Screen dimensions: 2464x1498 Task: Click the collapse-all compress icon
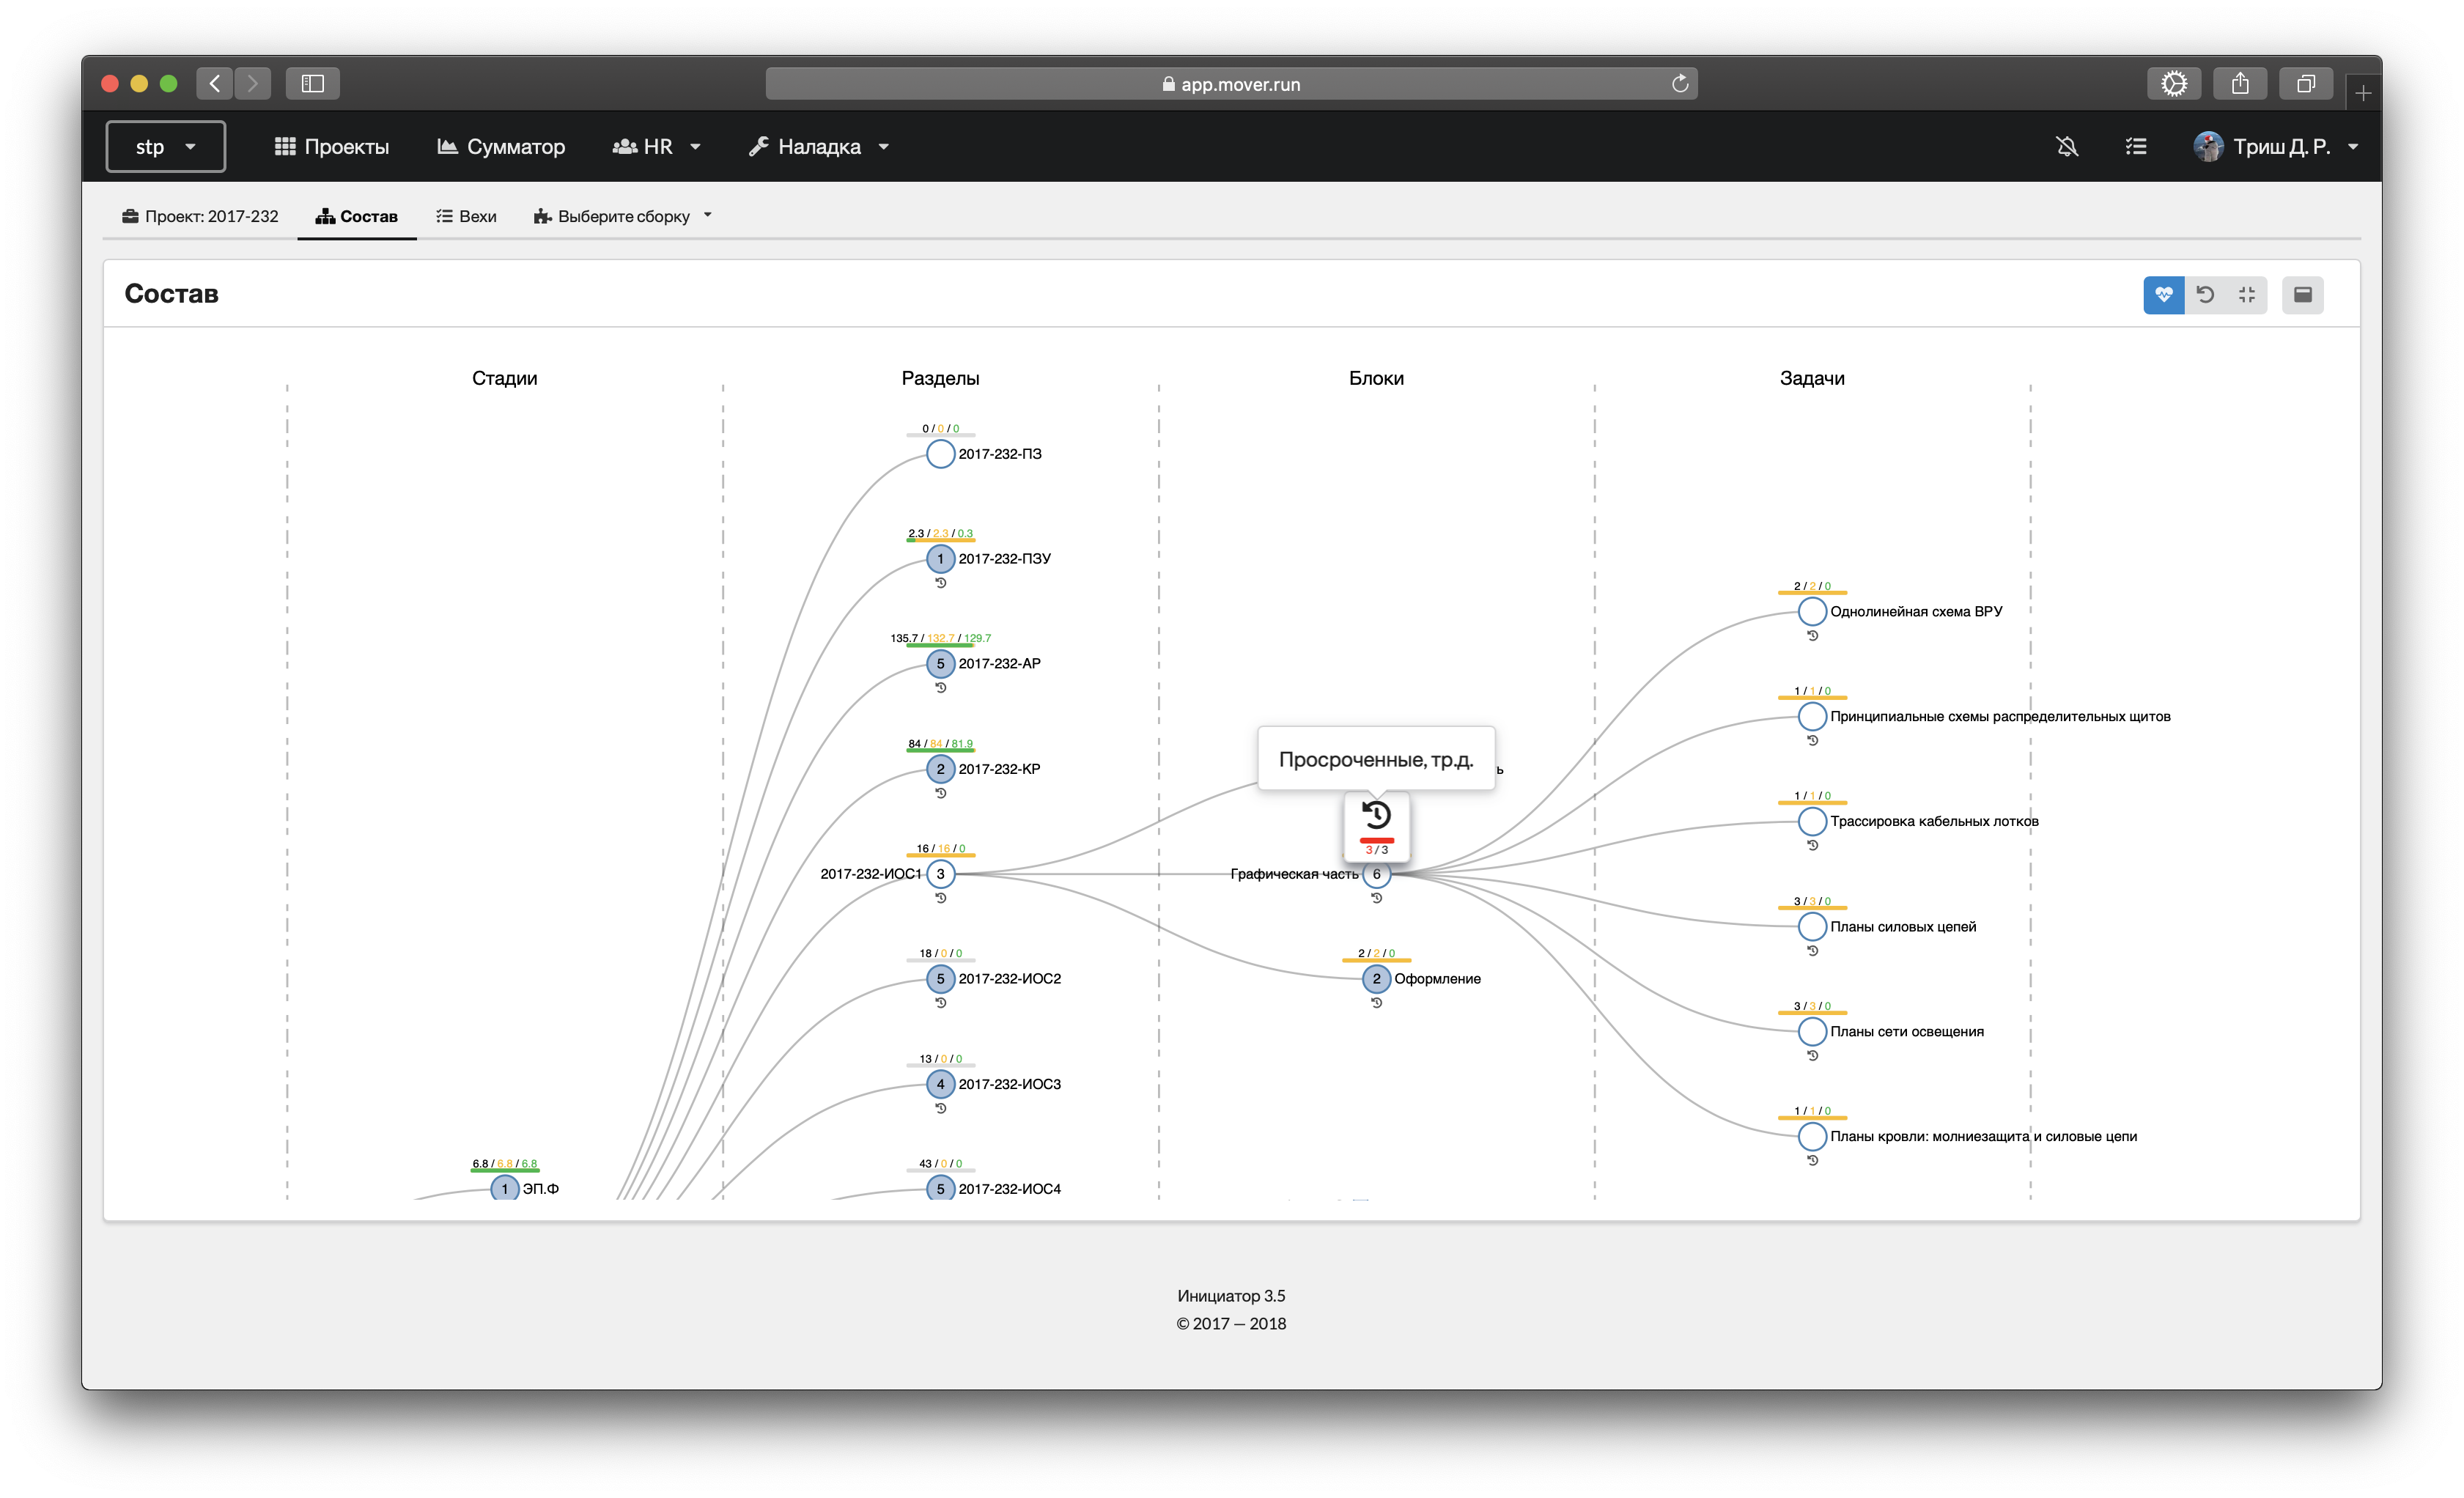click(x=2247, y=294)
